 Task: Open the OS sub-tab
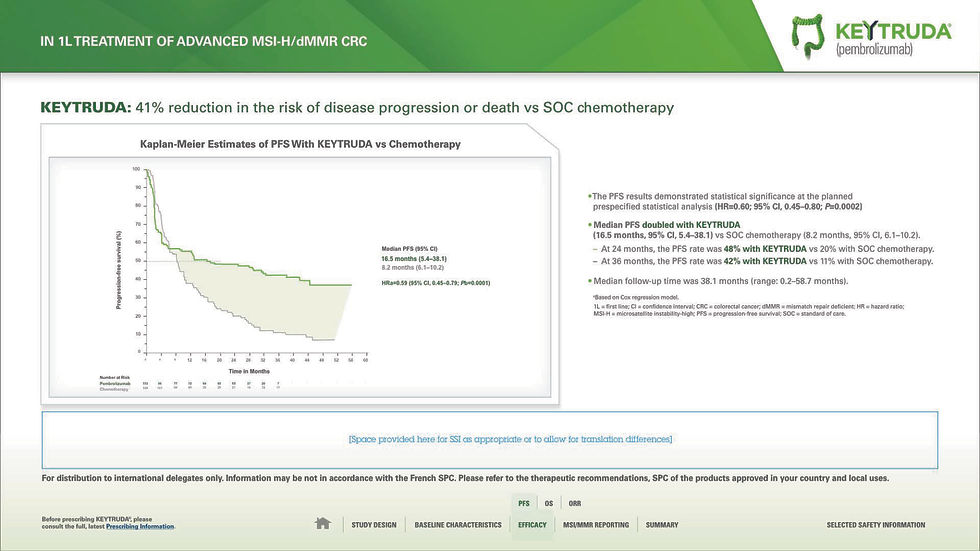(549, 503)
